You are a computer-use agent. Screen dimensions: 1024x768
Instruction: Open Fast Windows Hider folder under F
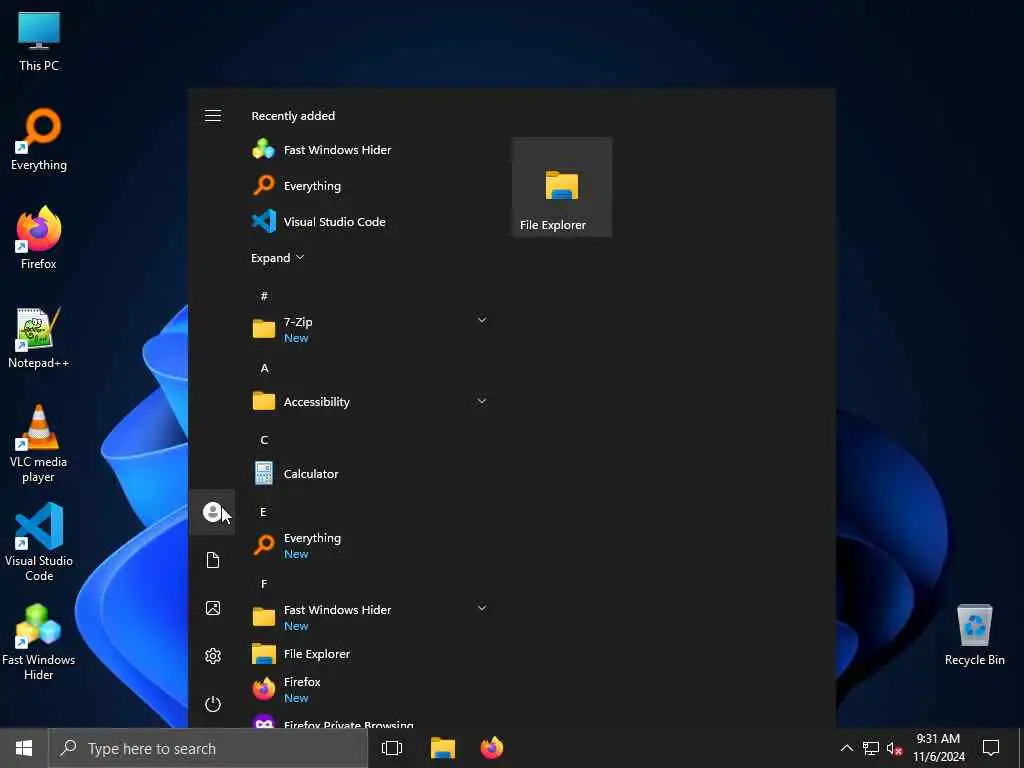pyautogui.click(x=370, y=617)
